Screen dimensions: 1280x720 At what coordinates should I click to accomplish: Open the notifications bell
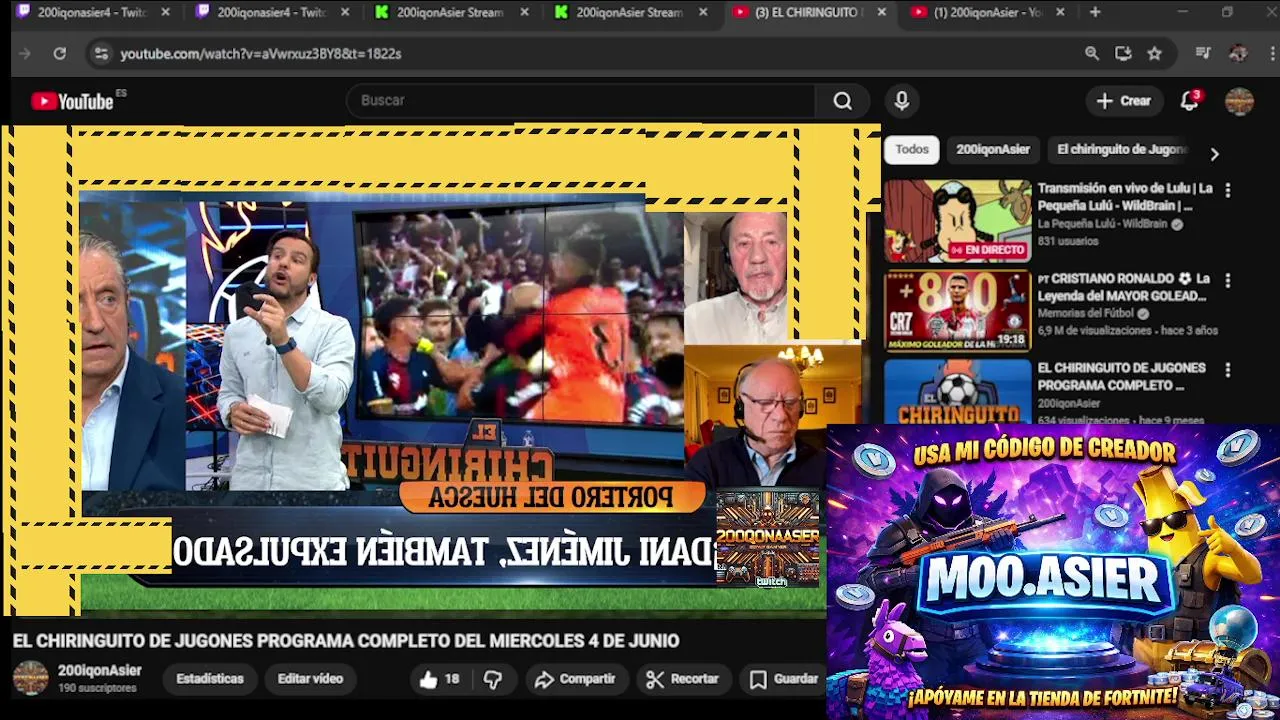coord(1189,101)
